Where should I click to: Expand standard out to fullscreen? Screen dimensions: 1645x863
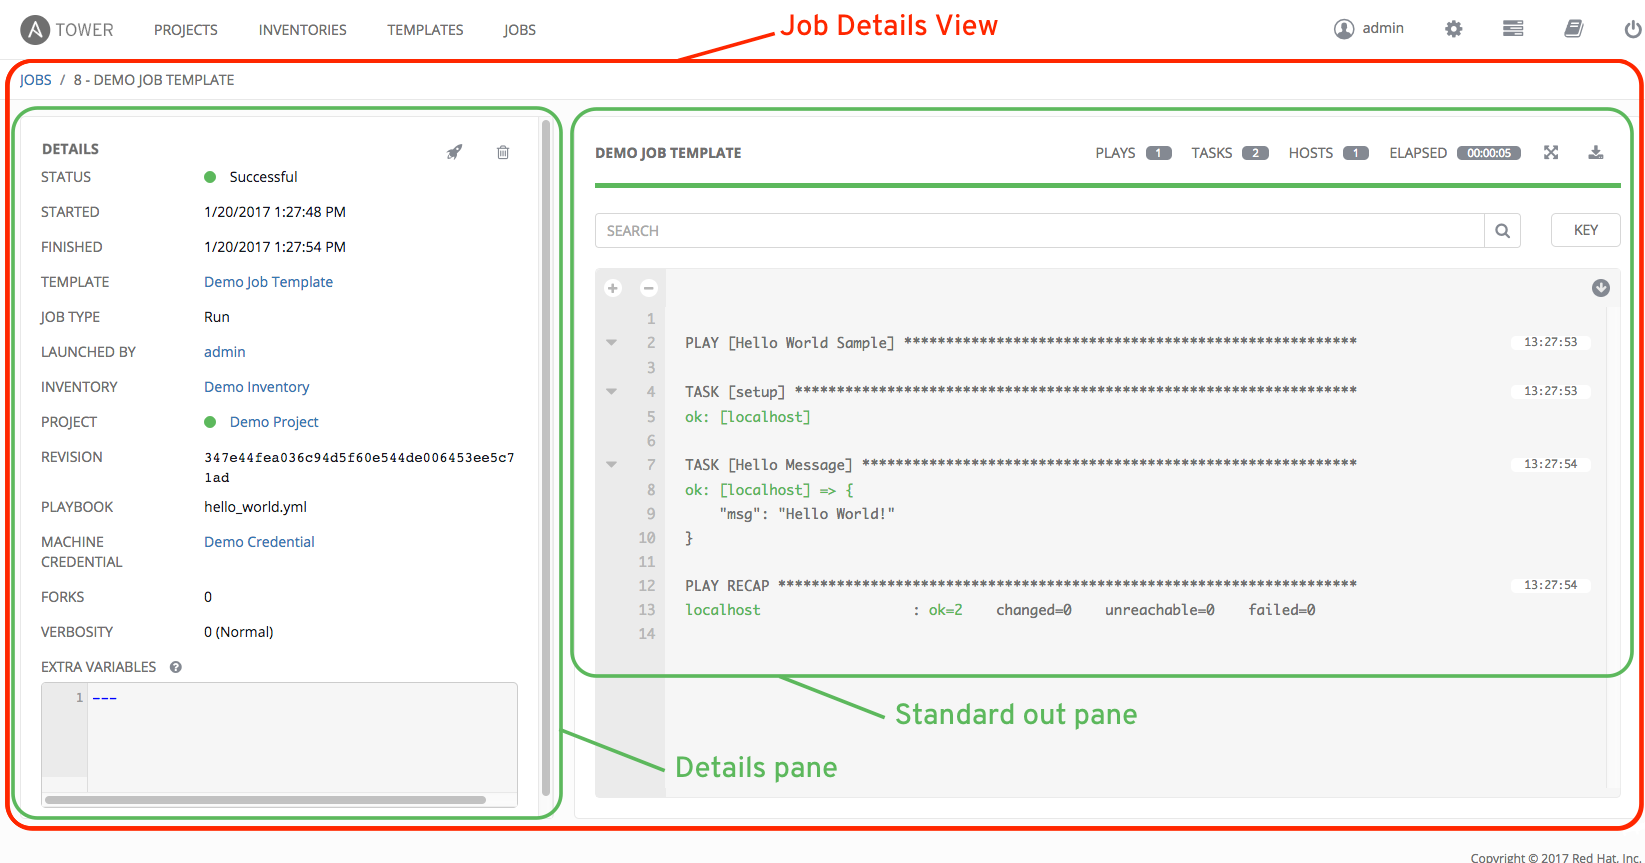pos(1551,152)
